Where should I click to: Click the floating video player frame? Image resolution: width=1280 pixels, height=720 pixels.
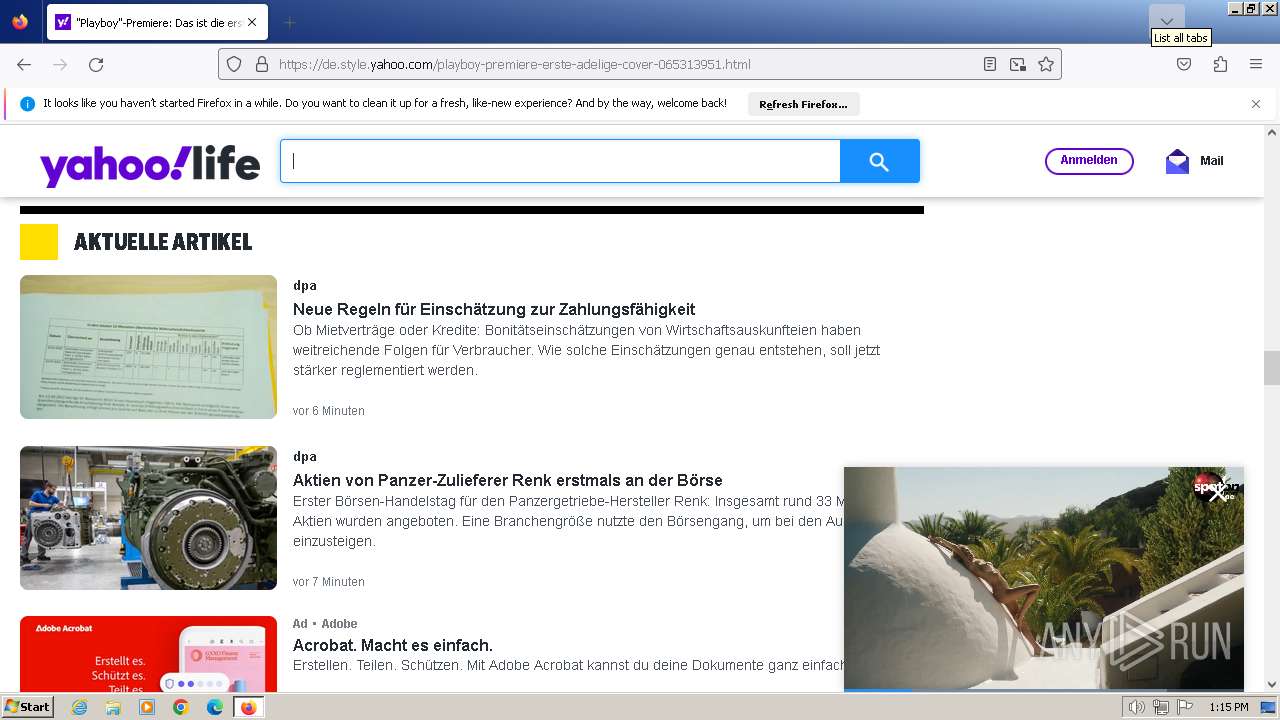(x=1044, y=578)
